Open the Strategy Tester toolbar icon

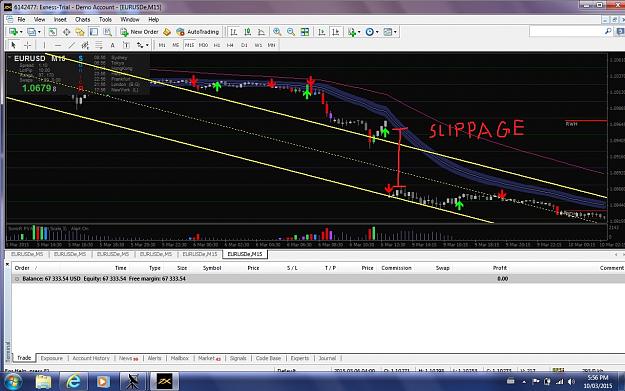(108, 31)
